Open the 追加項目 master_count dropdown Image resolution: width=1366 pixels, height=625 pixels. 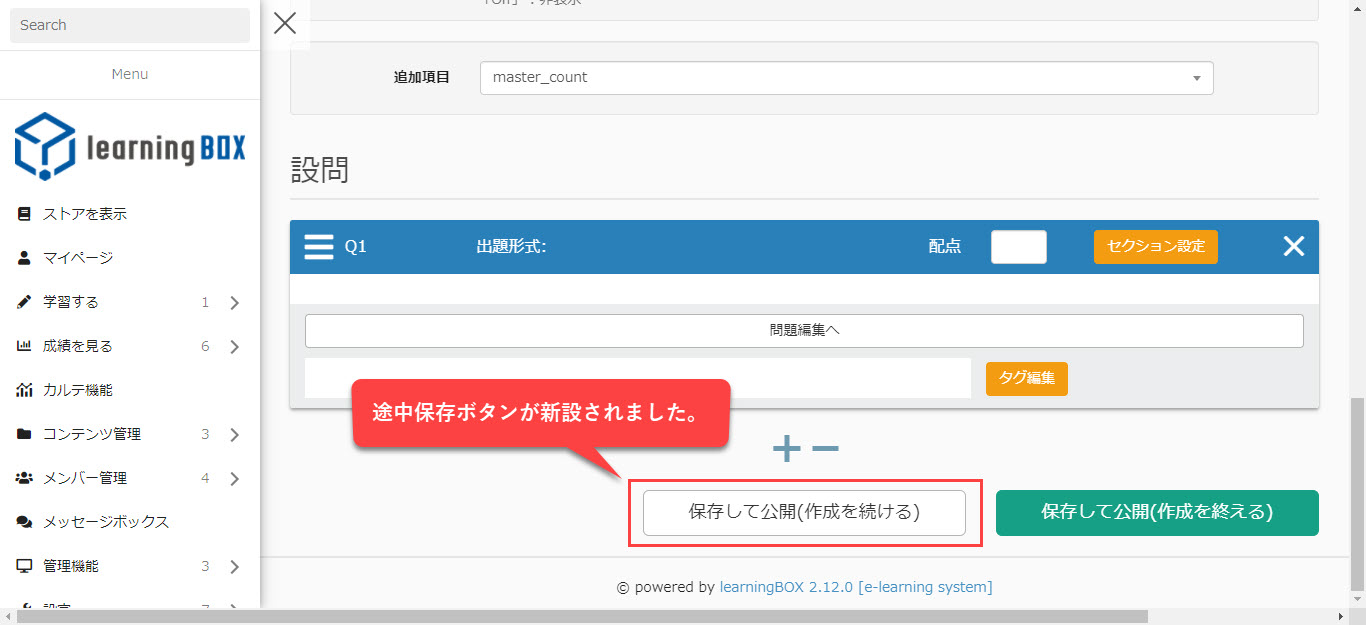click(846, 78)
